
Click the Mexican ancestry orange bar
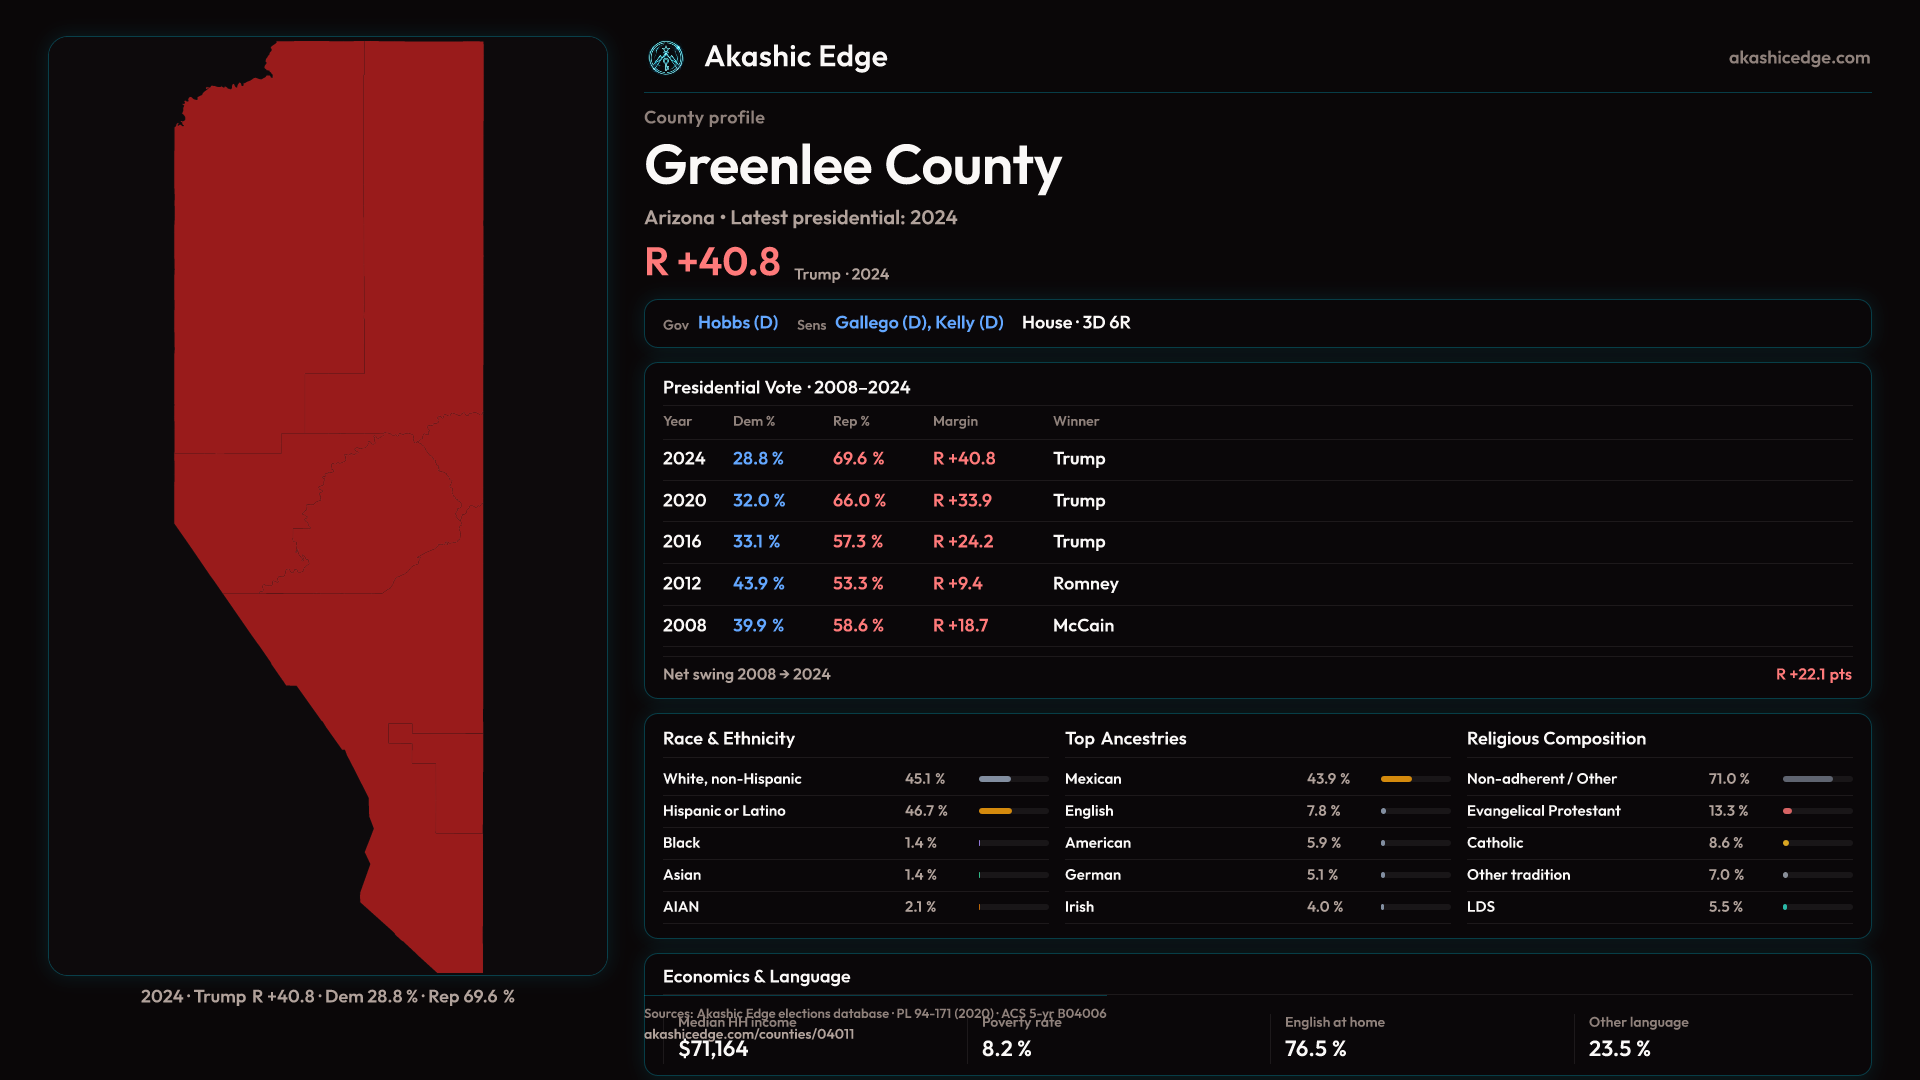point(1396,779)
